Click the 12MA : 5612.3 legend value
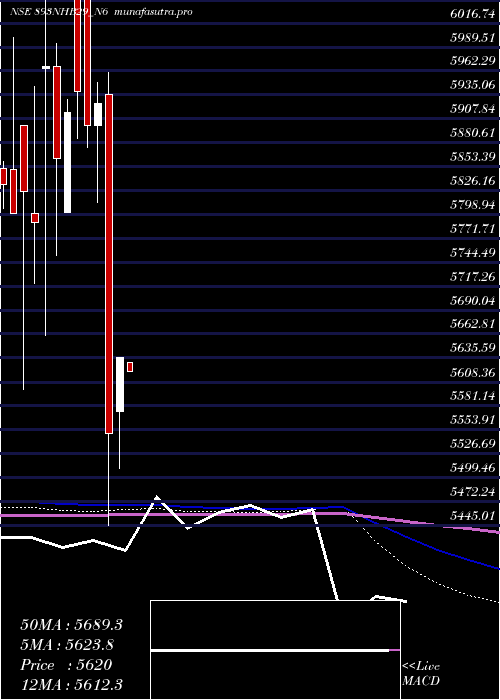Screen dimensions: 500x700 pyautogui.click(x=71, y=685)
